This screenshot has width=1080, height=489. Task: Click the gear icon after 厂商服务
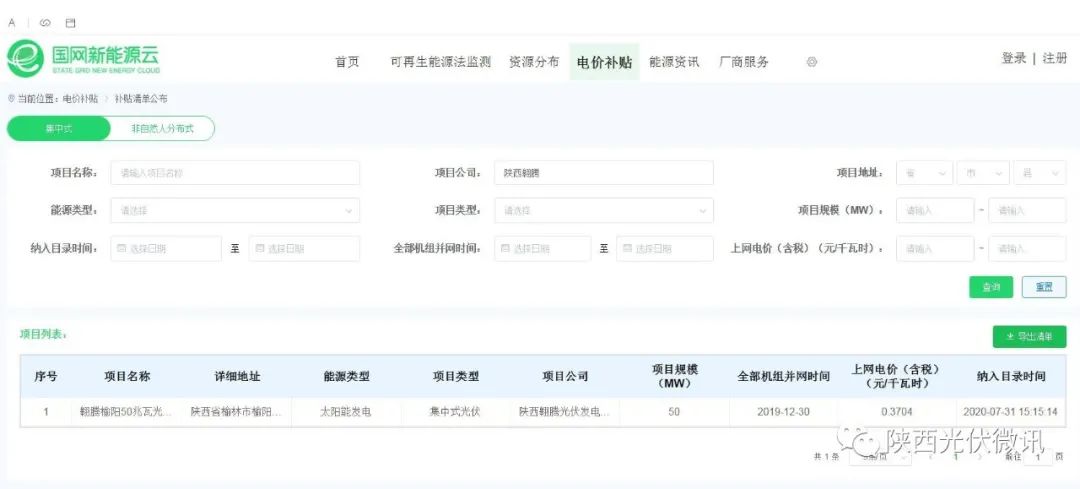812,62
